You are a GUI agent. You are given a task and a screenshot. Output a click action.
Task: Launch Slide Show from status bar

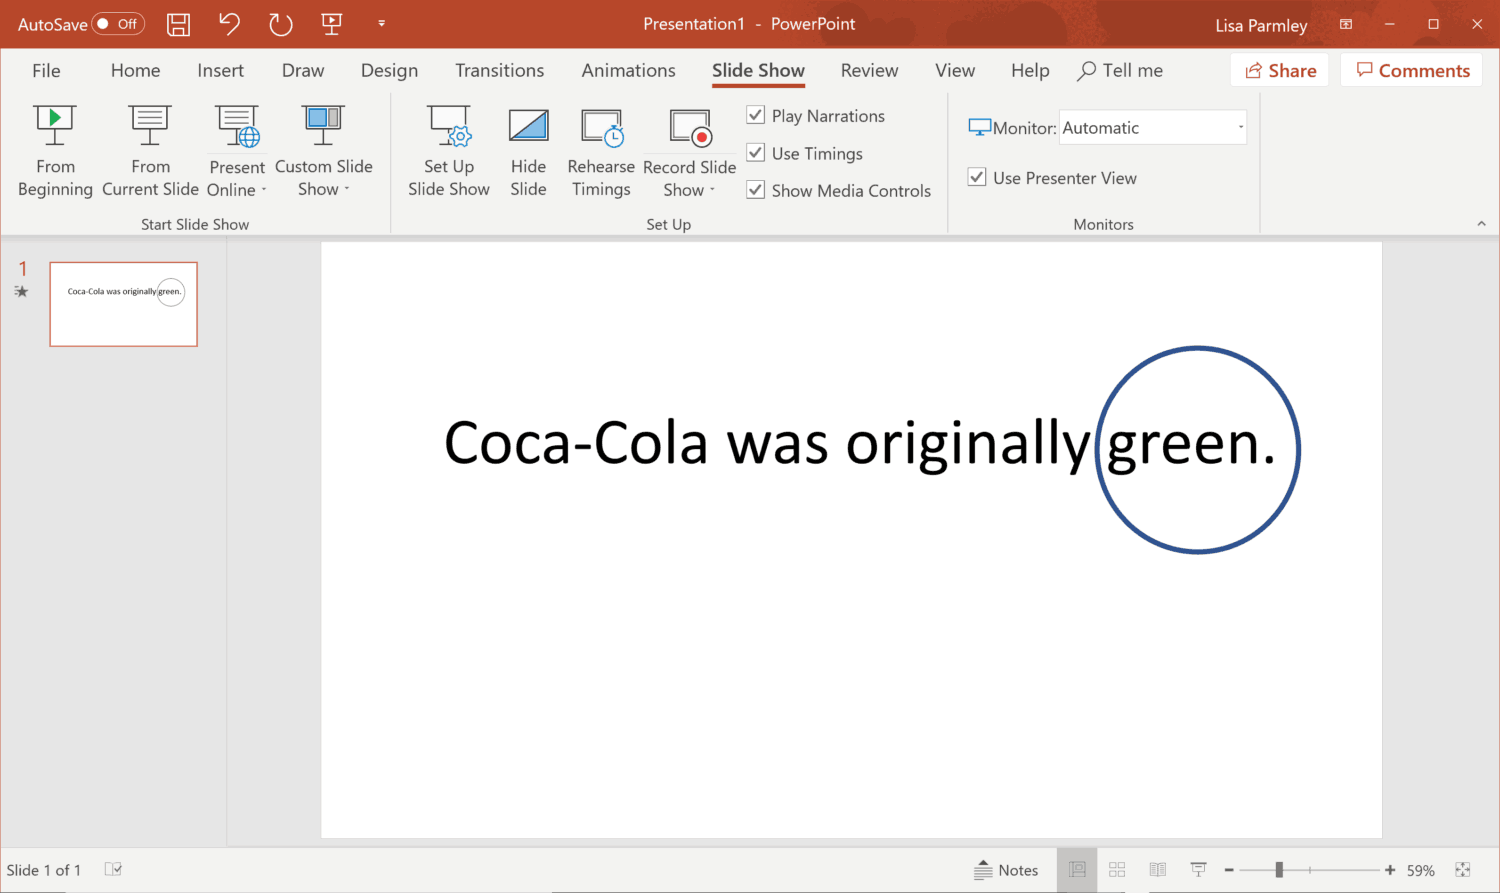click(1198, 870)
